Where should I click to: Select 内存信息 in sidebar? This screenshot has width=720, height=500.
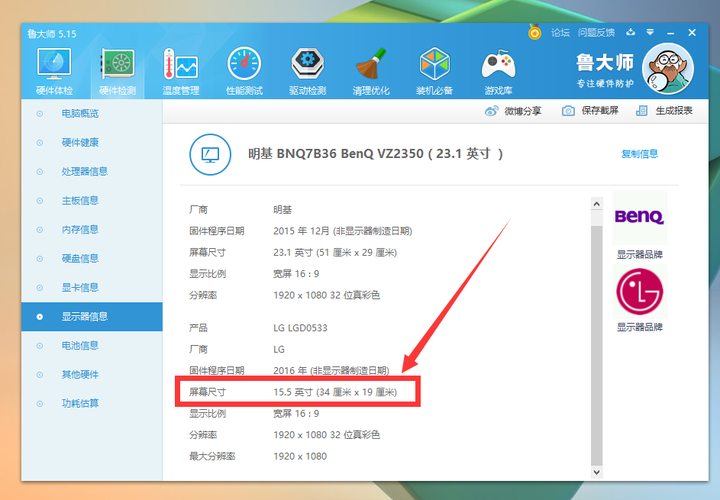click(x=92, y=229)
